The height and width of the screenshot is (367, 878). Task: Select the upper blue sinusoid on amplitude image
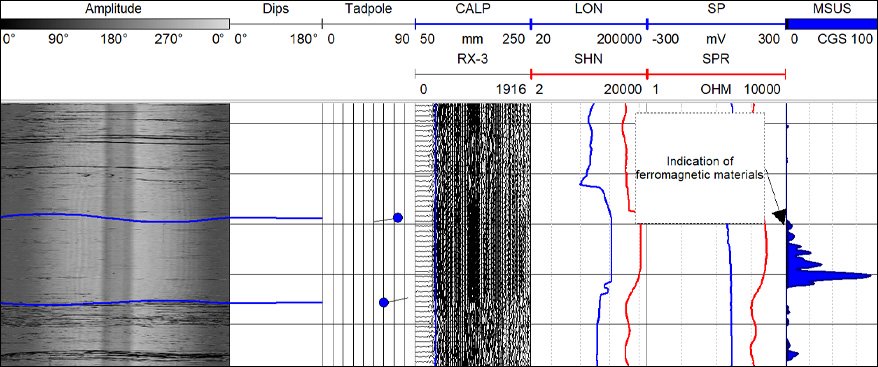click(x=115, y=217)
